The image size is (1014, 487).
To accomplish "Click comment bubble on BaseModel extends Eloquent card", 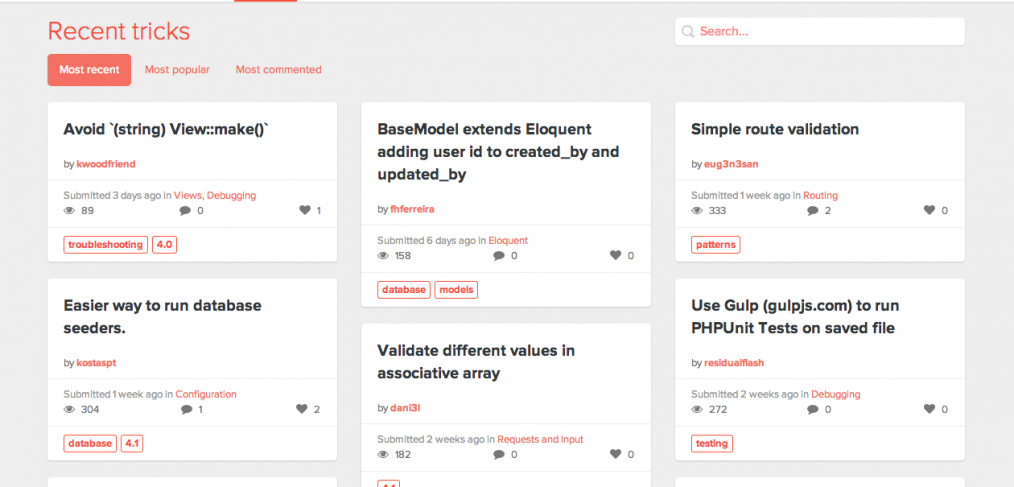I will tap(499, 255).
